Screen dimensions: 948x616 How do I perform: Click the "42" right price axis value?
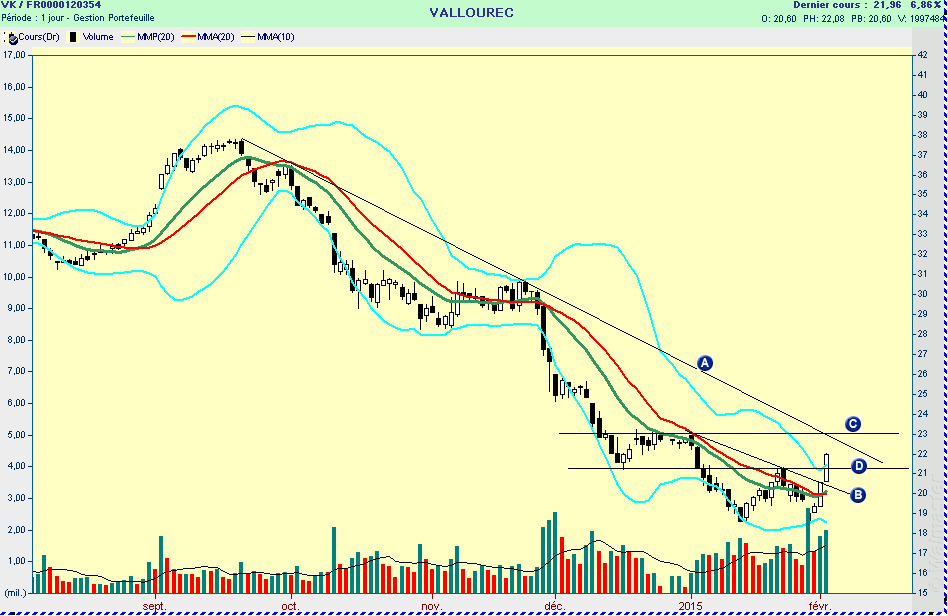[x=923, y=54]
